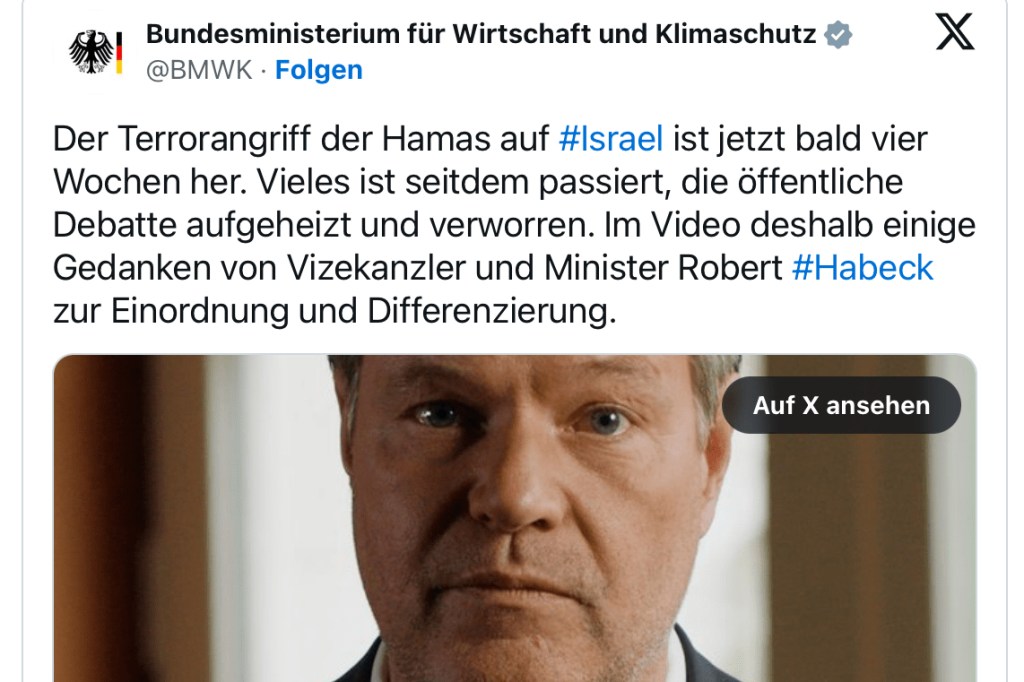Click the phrase 'ist jetzt bald vier'
The image size is (1024, 682).
[x=801, y=138]
